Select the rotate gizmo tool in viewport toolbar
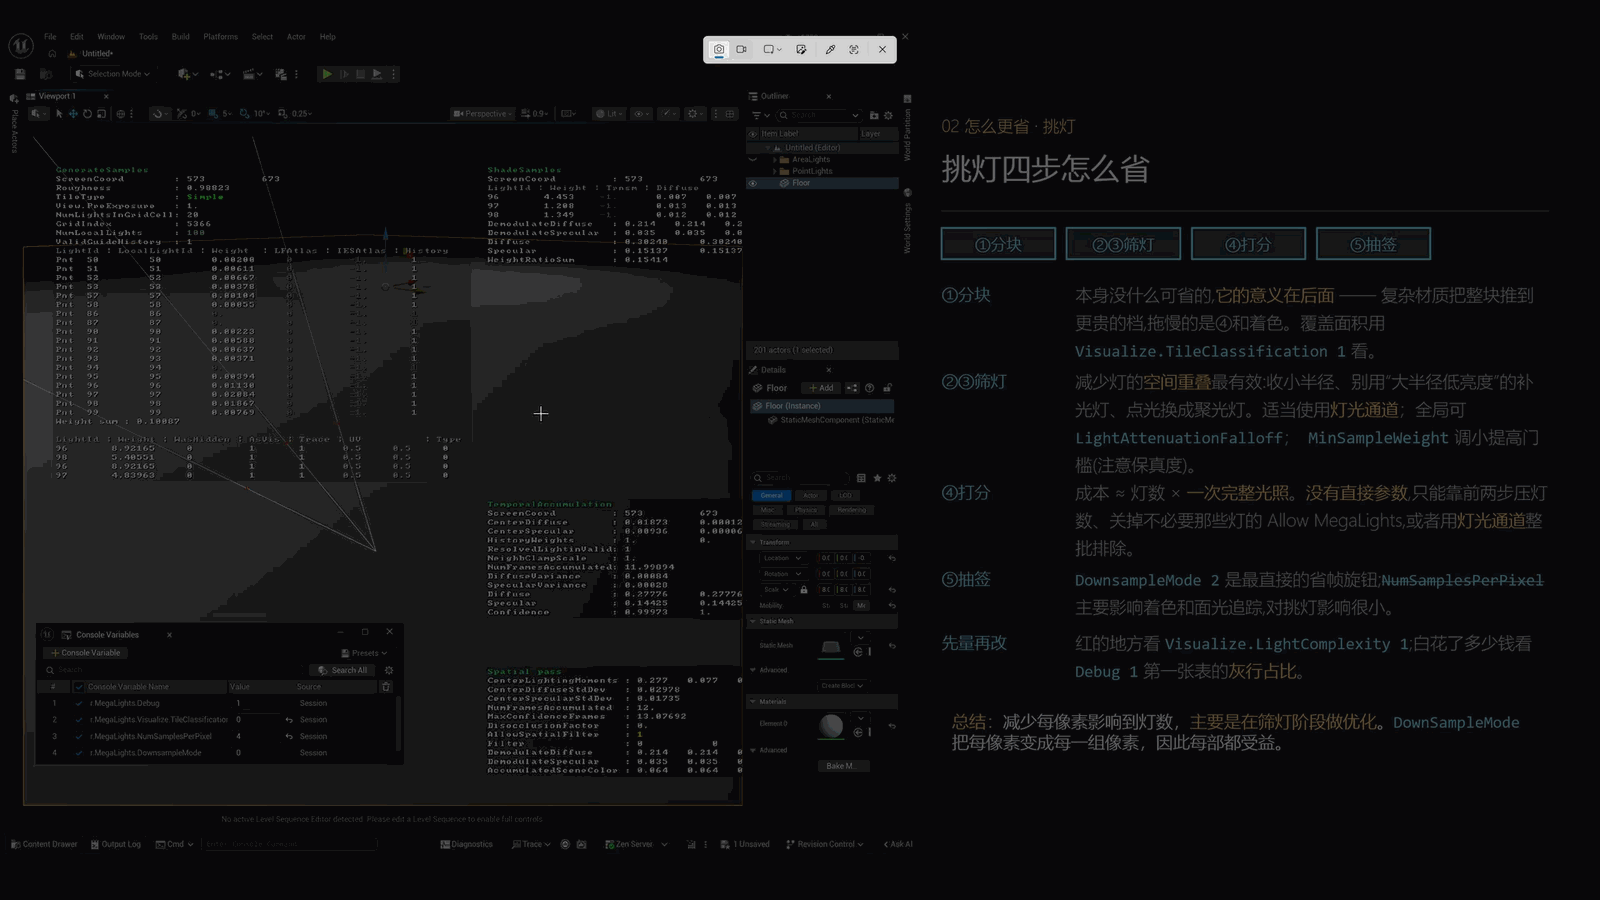Image resolution: width=1600 pixels, height=900 pixels. pos(87,114)
